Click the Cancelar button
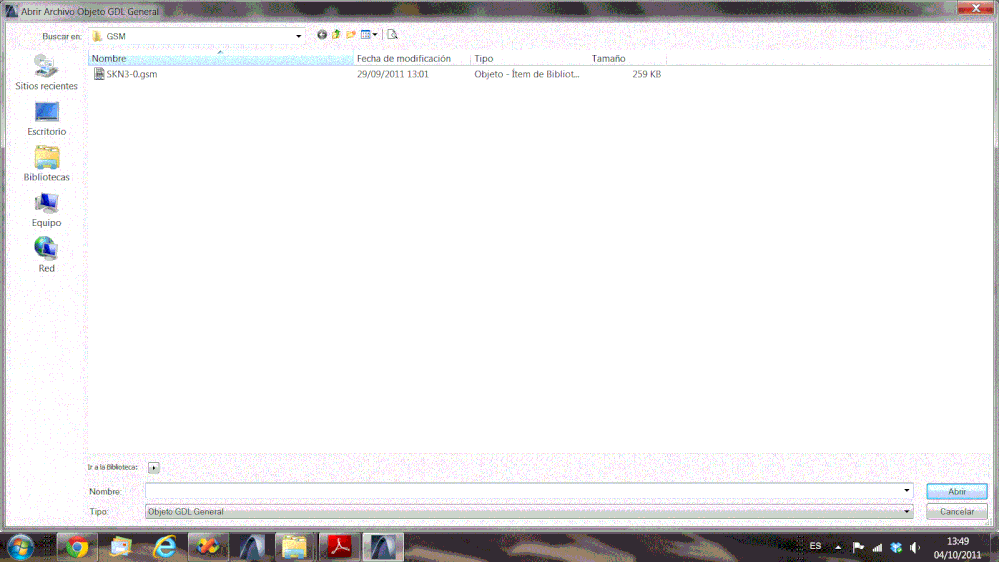This screenshot has height=562, width=999. tap(956, 512)
